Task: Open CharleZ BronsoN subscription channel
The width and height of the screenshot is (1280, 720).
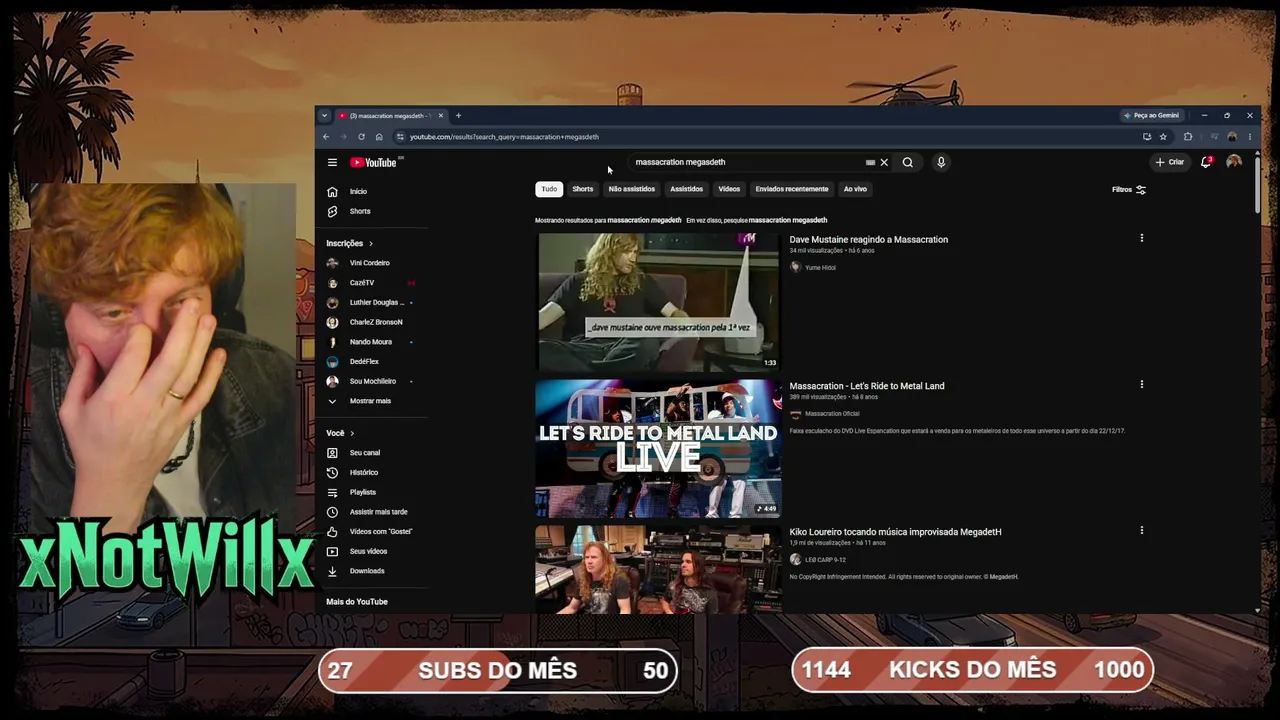Action: (x=376, y=322)
